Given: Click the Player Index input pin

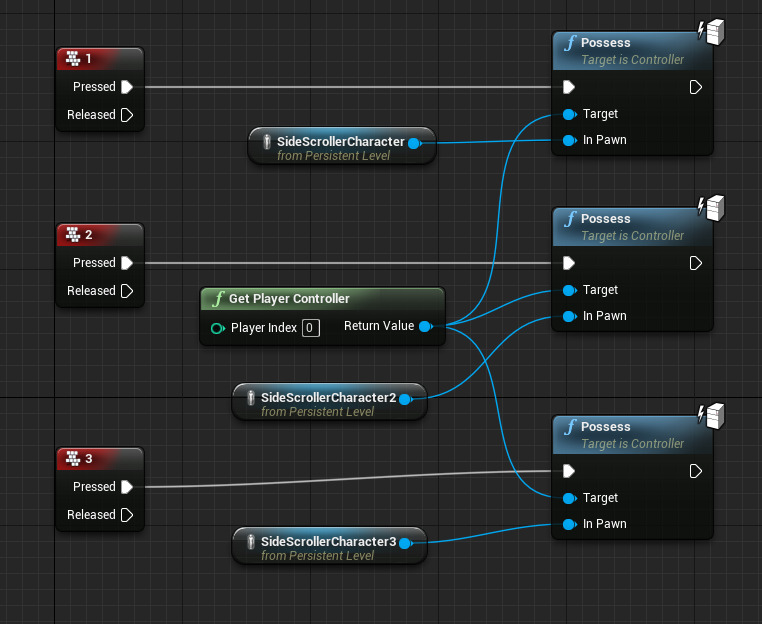Looking at the screenshot, I should pos(217,329).
